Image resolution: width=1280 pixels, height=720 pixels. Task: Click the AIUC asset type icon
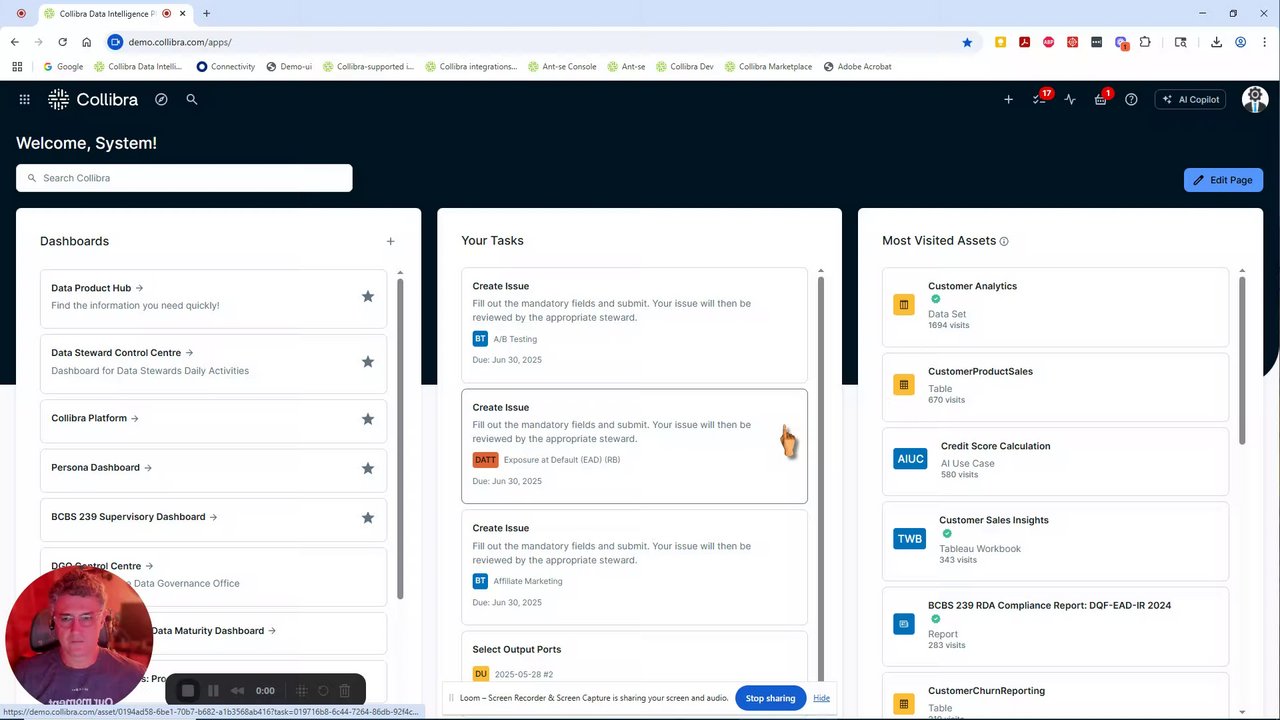910,459
